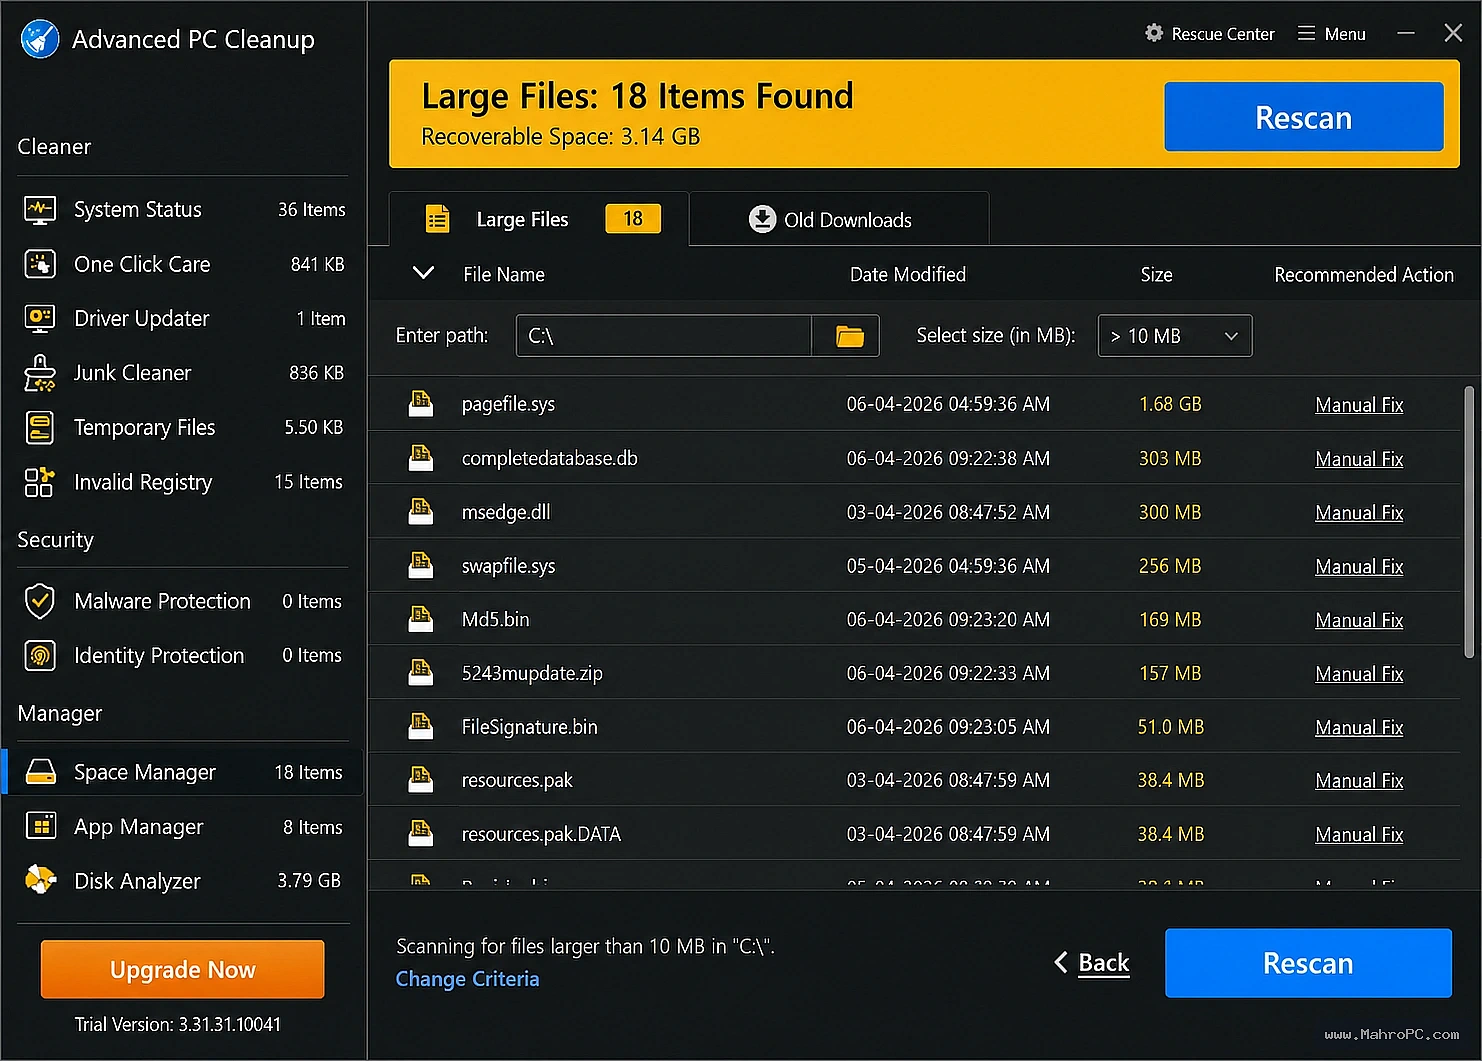Select the One Click Care icon
The width and height of the screenshot is (1482, 1061).
coord(40,264)
